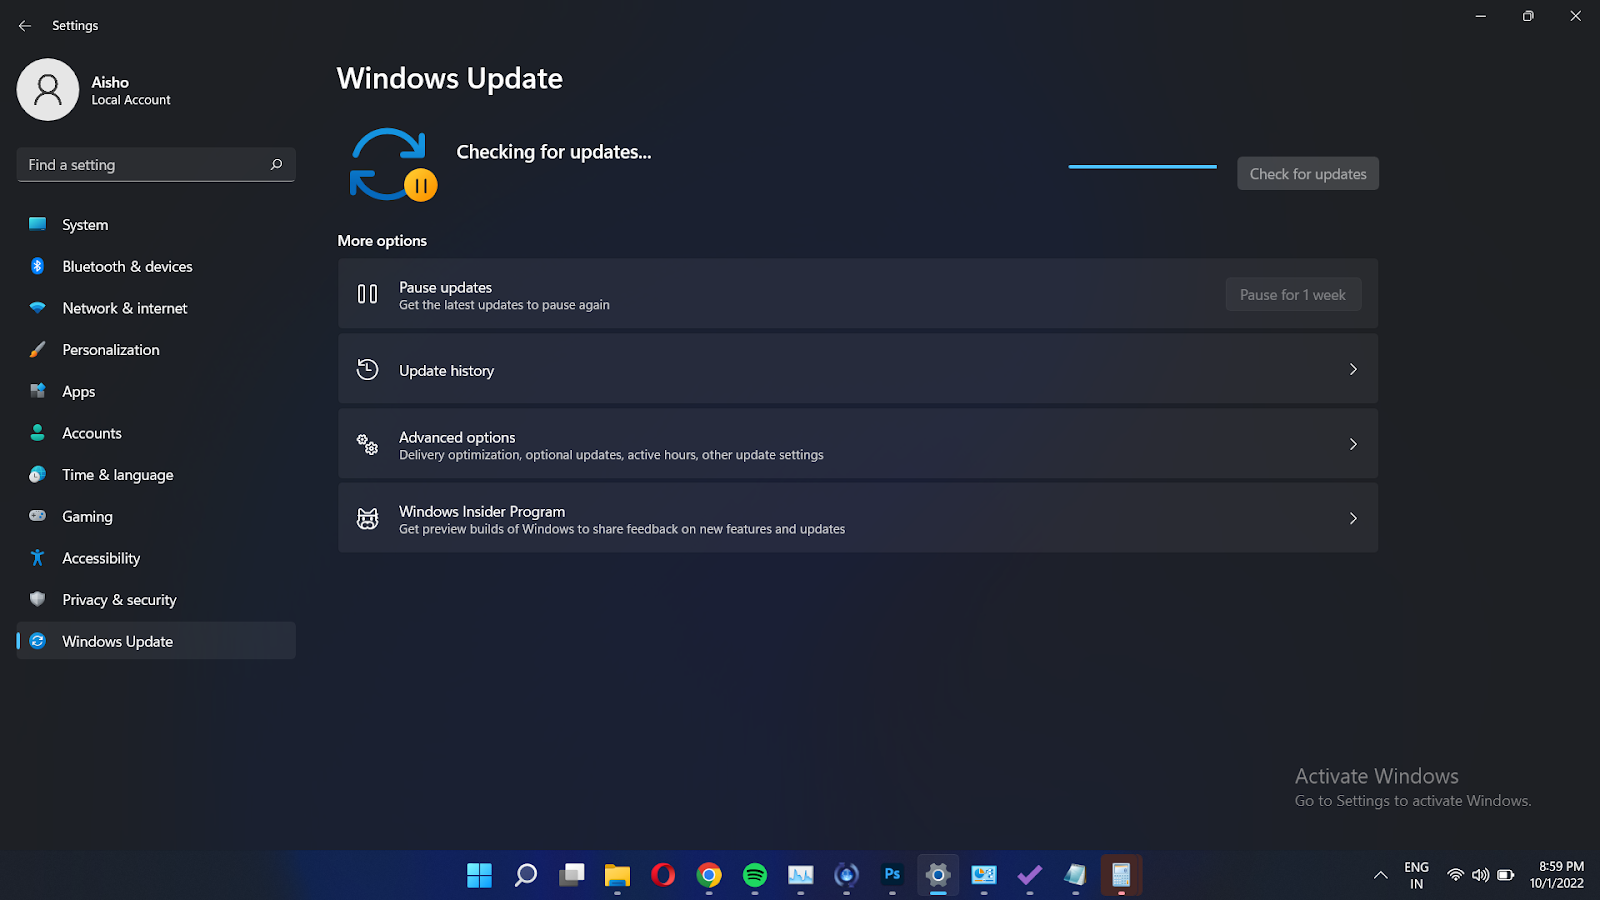The width and height of the screenshot is (1600, 900).
Task: Show hidden system tray icons
Action: click(1381, 876)
